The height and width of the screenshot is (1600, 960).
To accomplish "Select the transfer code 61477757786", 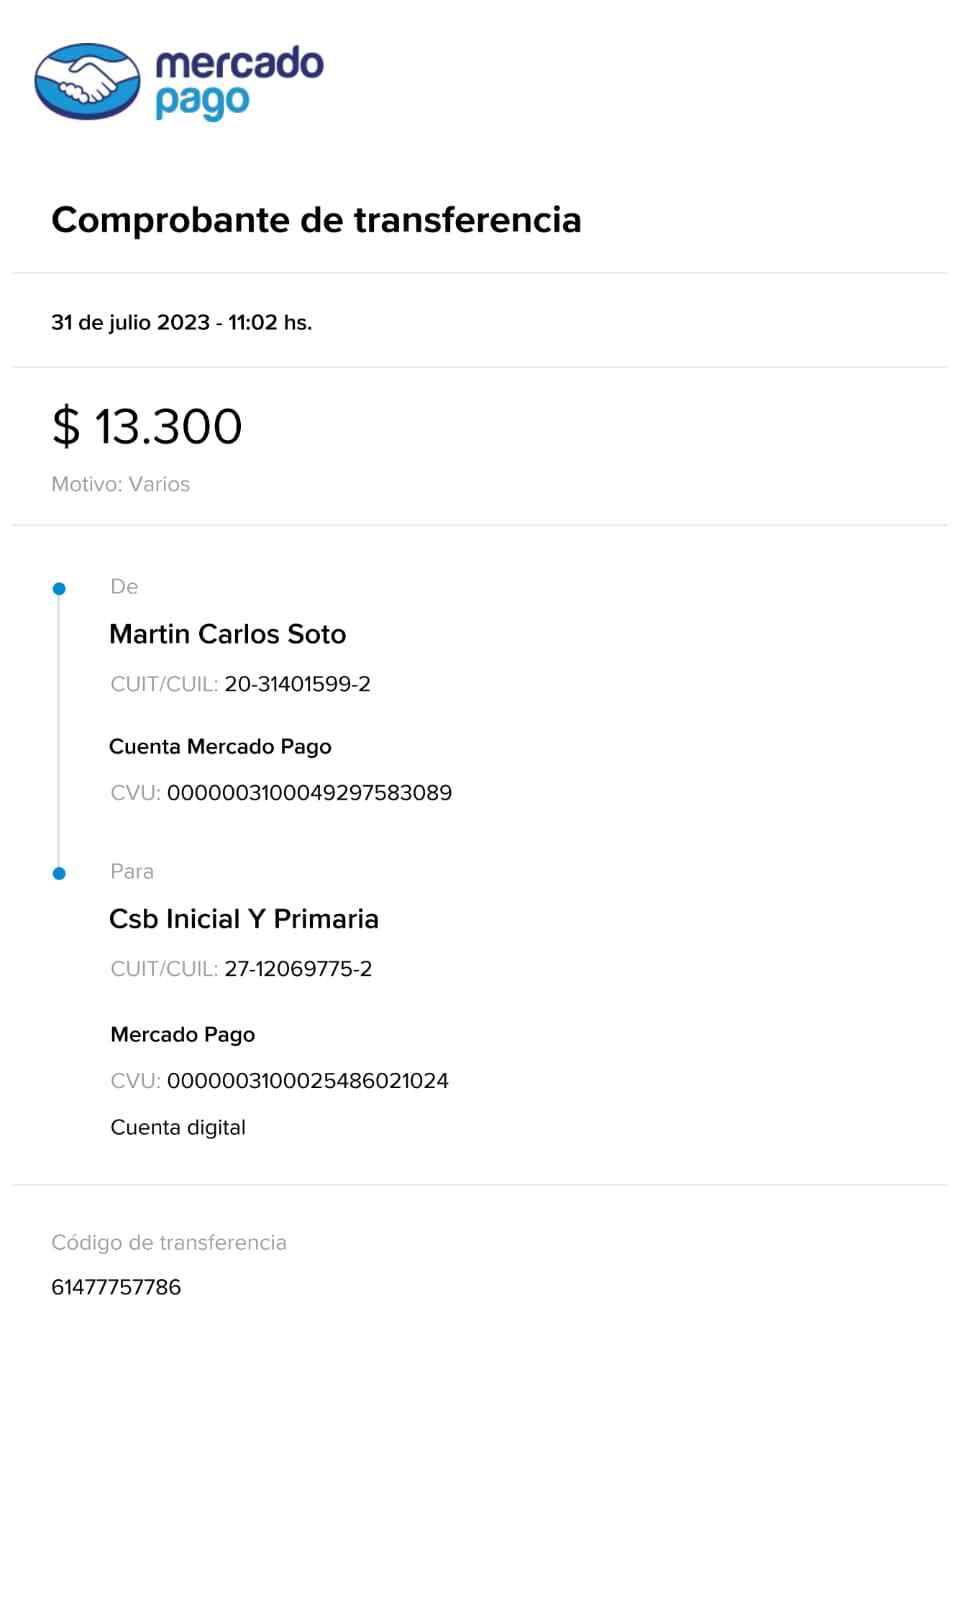I will tap(116, 1288).
